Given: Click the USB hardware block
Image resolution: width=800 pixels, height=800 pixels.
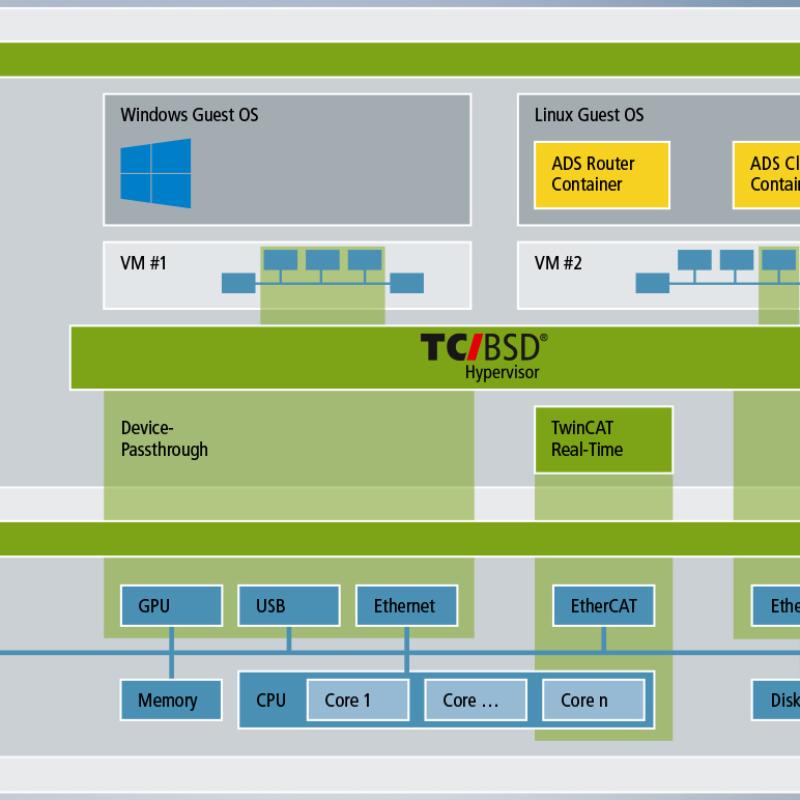Looking at the screenshot, I should click(x=289, y=606).
